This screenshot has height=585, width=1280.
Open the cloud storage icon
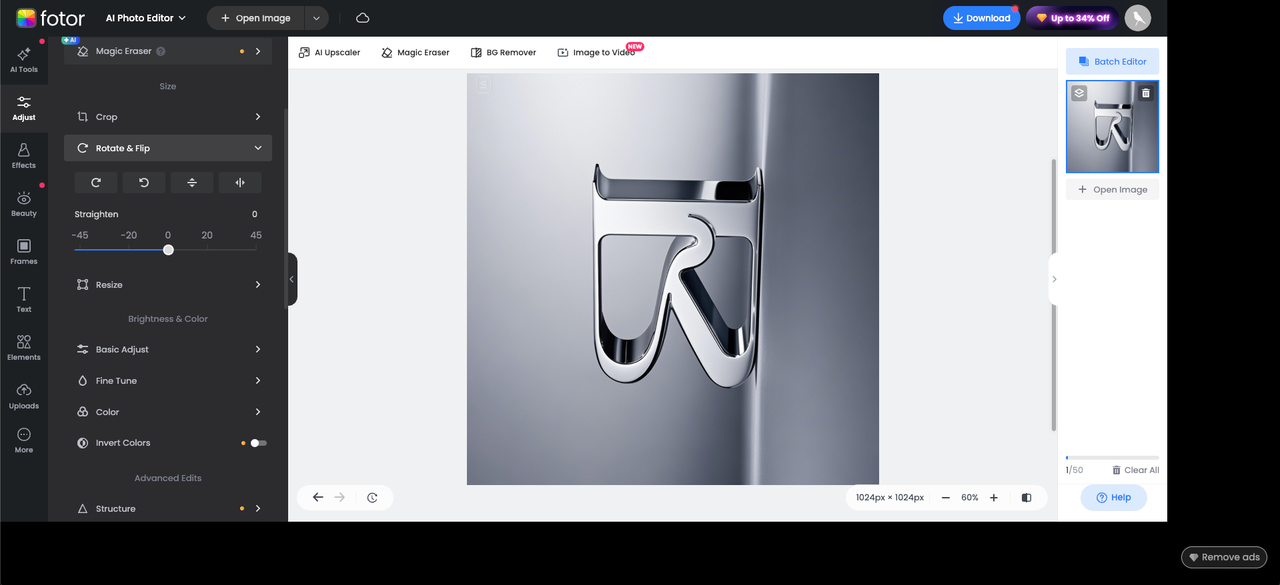coord(362,18)
